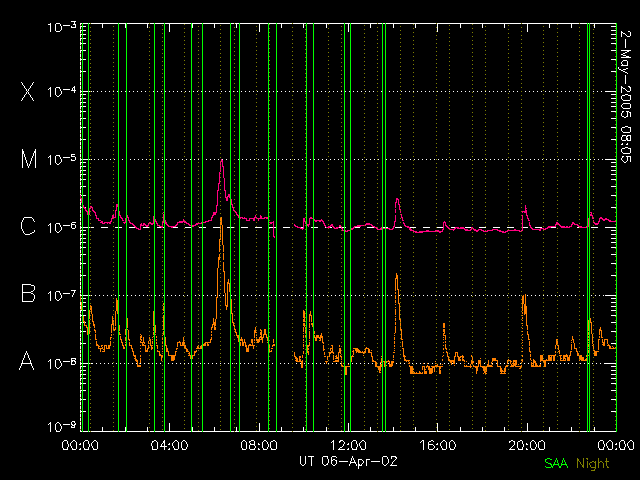Click the 04:00 time axis label
Viewport: 640px width, 480px height.
click(x=169, y=445)
